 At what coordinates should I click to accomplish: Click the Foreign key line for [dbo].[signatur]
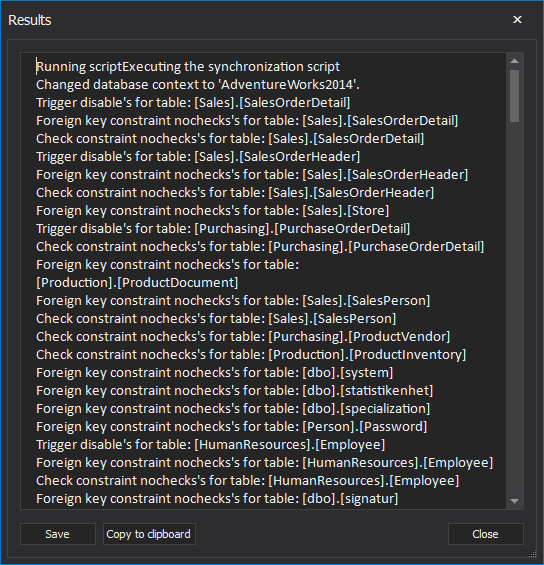217,499
